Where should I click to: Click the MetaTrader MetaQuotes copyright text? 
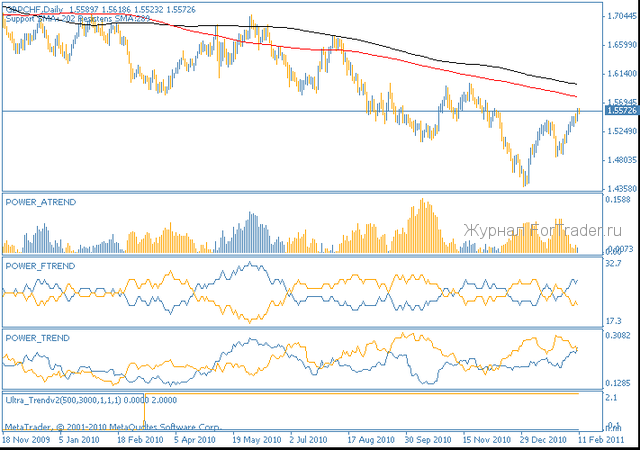coord(113,427)
